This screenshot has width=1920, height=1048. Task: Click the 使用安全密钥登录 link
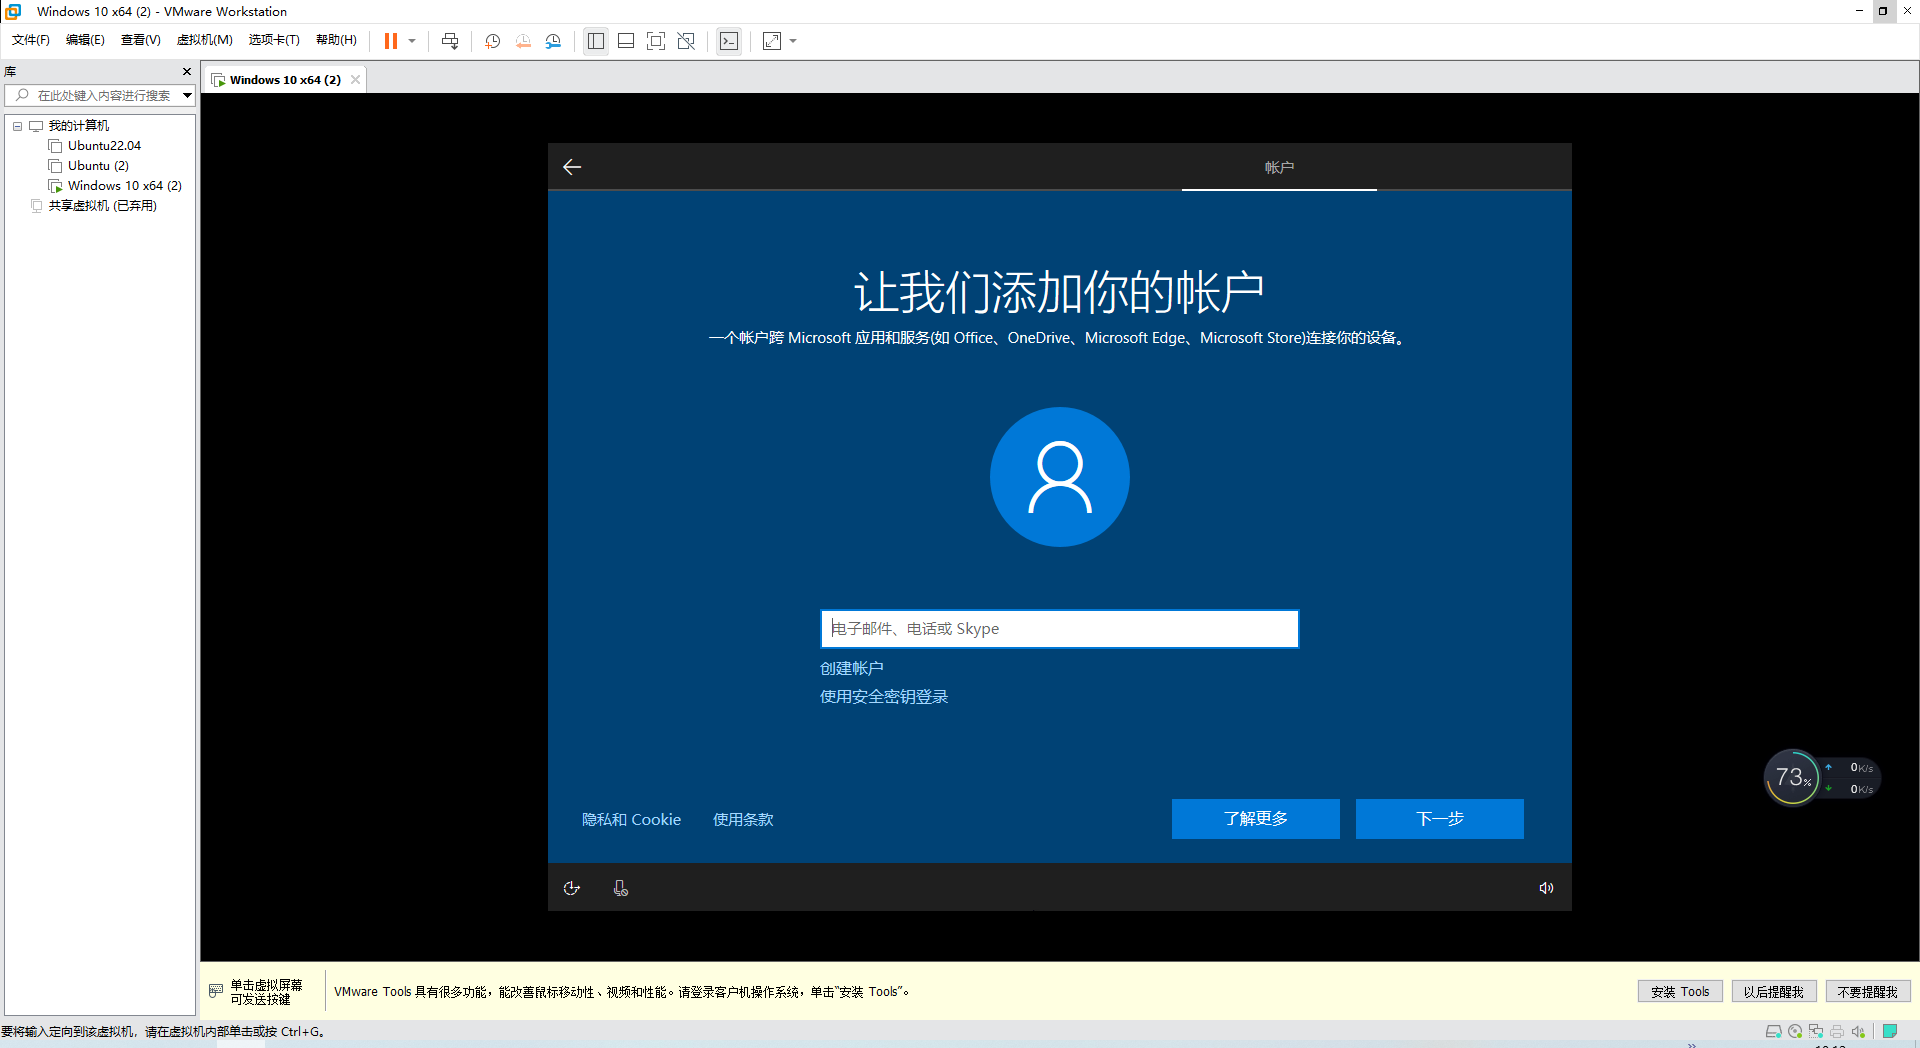(884, 696)
